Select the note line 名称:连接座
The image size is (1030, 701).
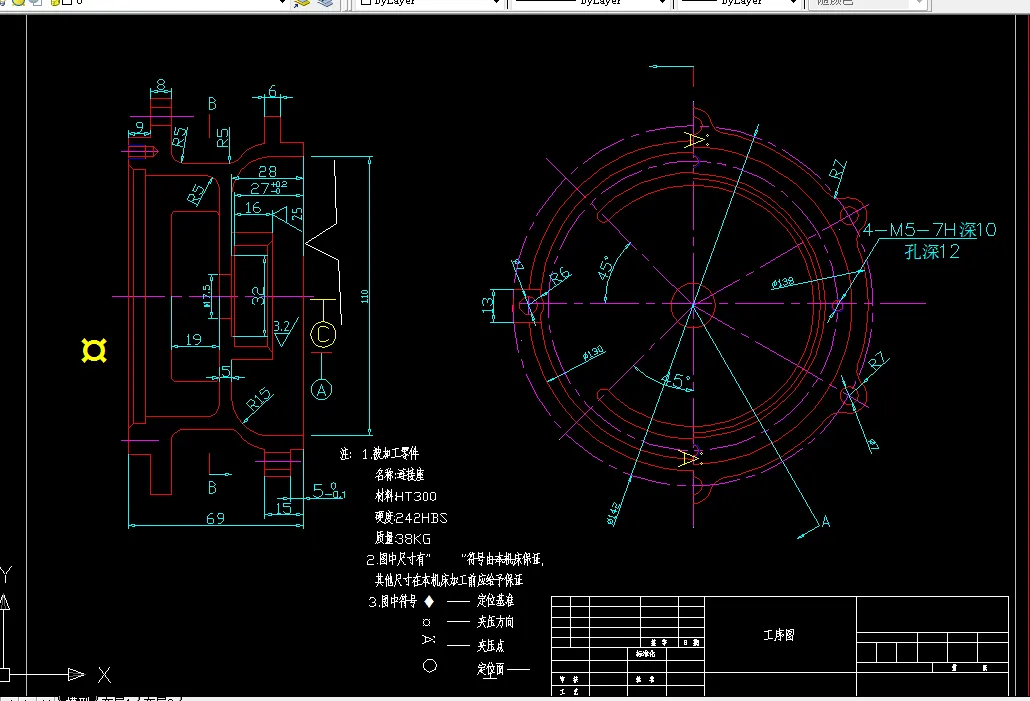click(399, 474)
